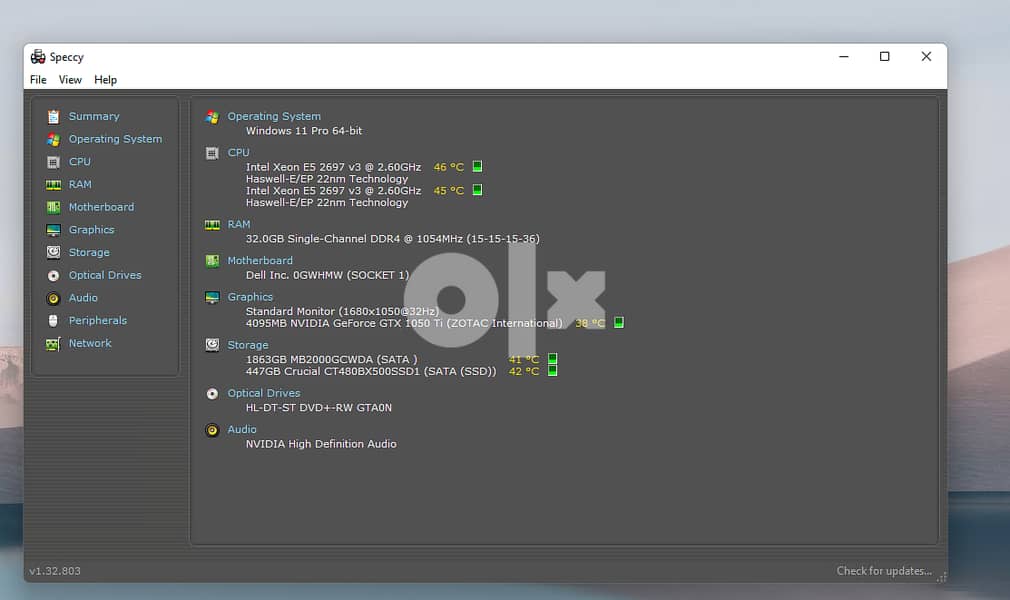Screen dimensions: 1010x600
Task: Open the Operating System heading link
Action: pos(274,117)
